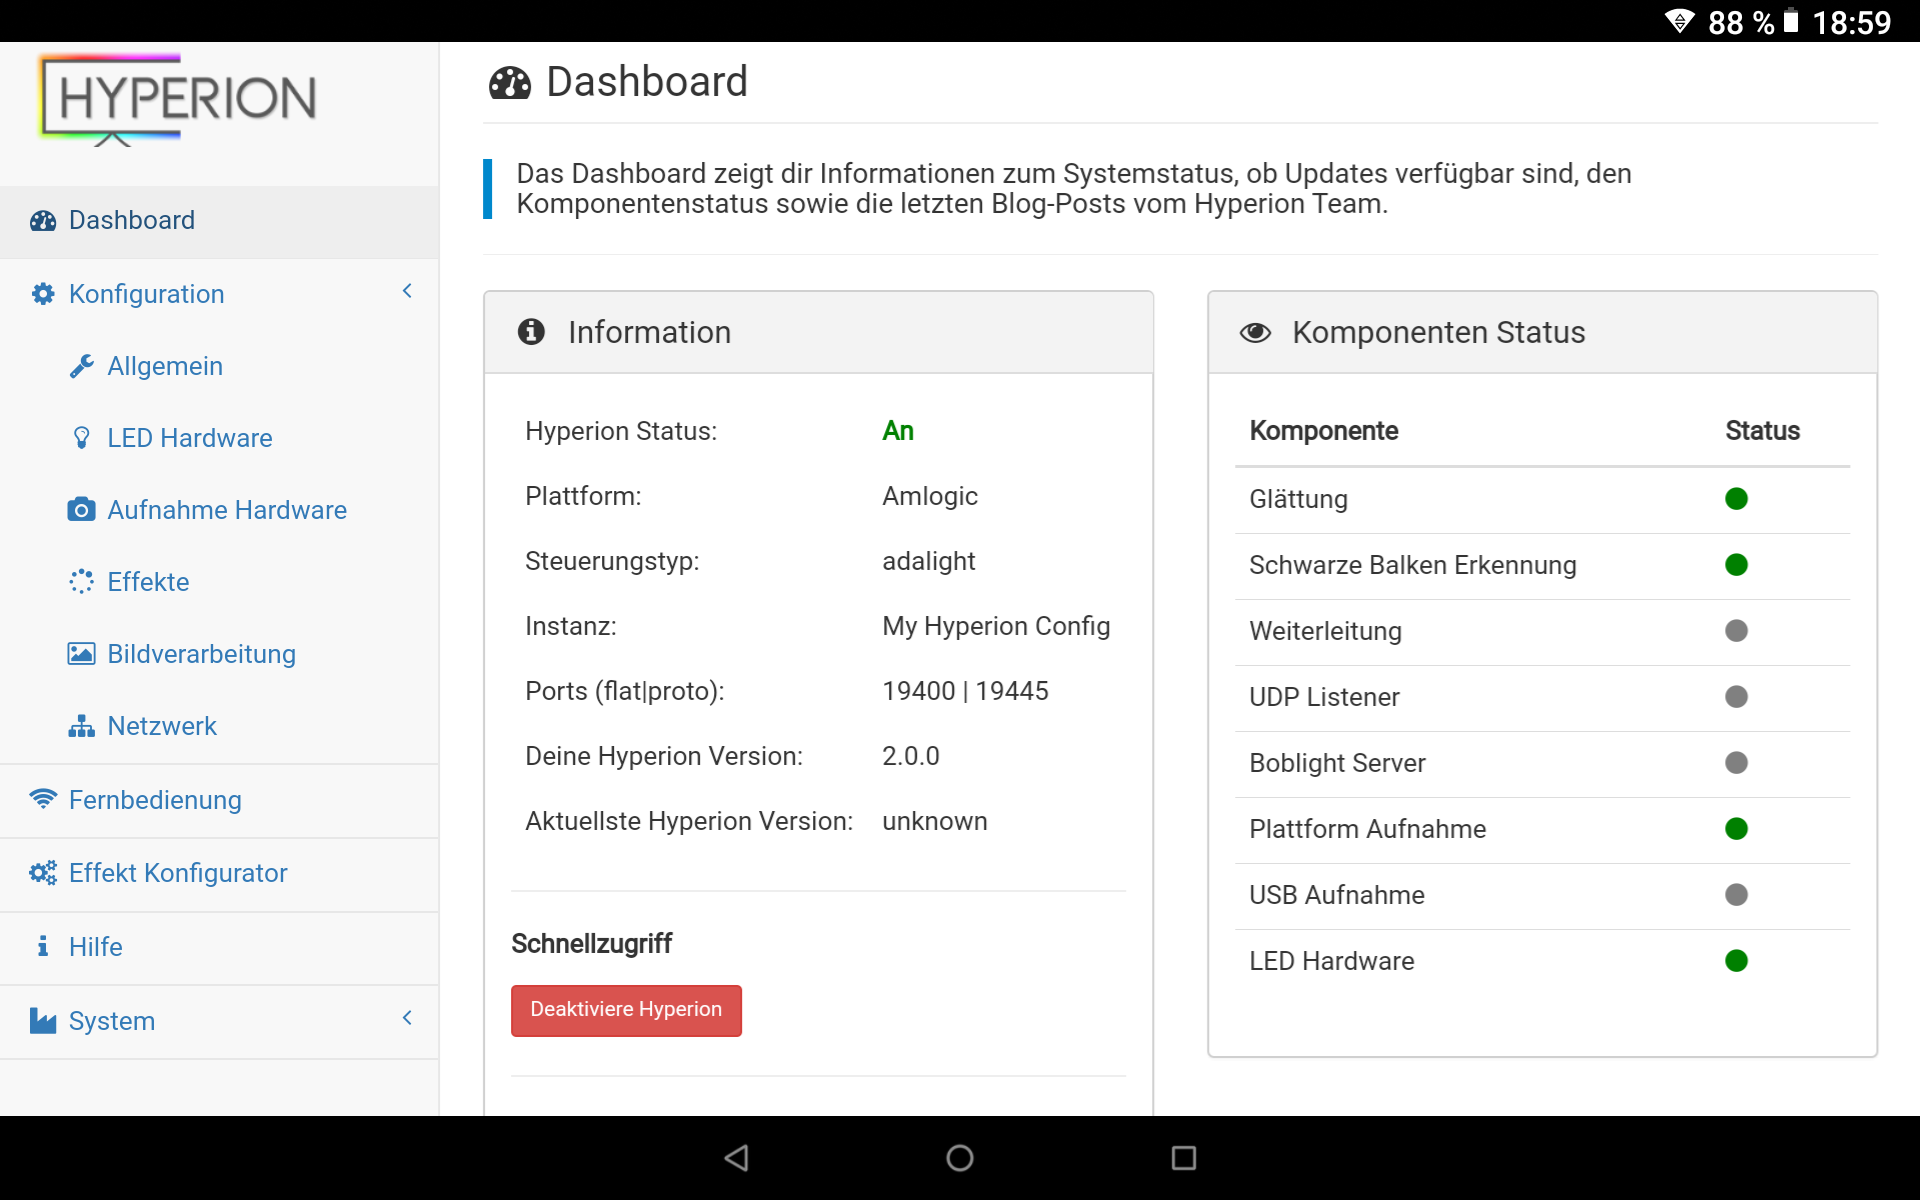The height and width of the screenshot is (1200, 1920).
Task: Click the Hilfe info icon
Action: 43,946
